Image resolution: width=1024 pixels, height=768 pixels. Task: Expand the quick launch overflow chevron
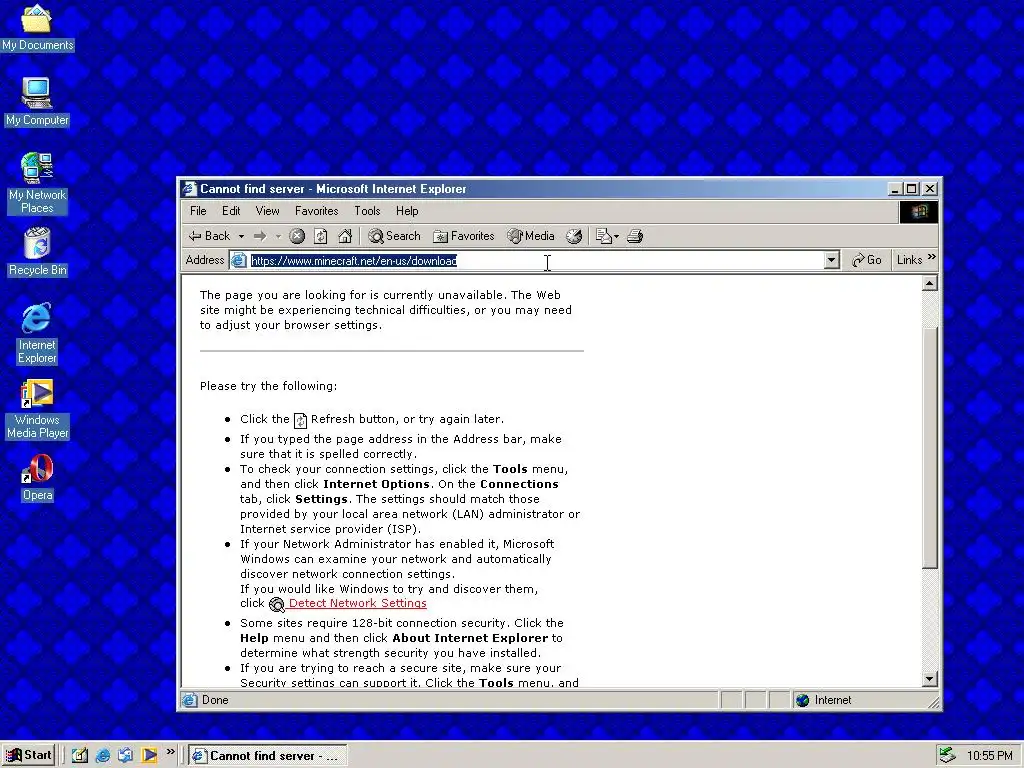[170, 752]
